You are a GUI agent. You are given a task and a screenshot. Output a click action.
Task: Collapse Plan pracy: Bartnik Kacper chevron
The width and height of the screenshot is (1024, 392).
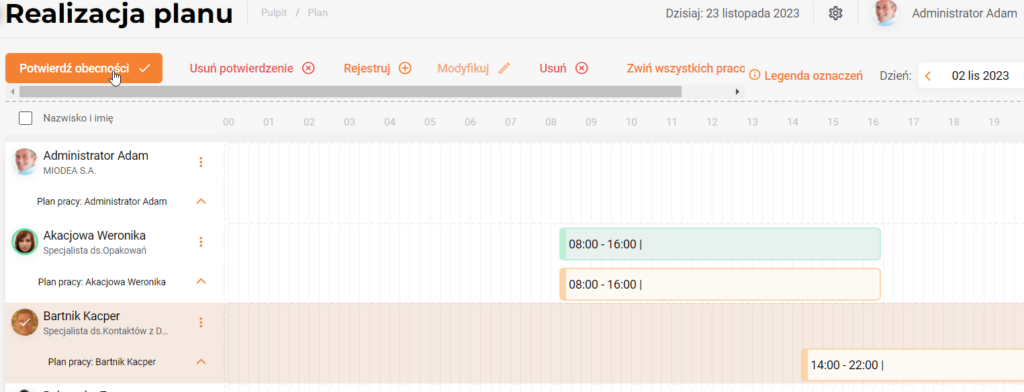coord(201,361)
